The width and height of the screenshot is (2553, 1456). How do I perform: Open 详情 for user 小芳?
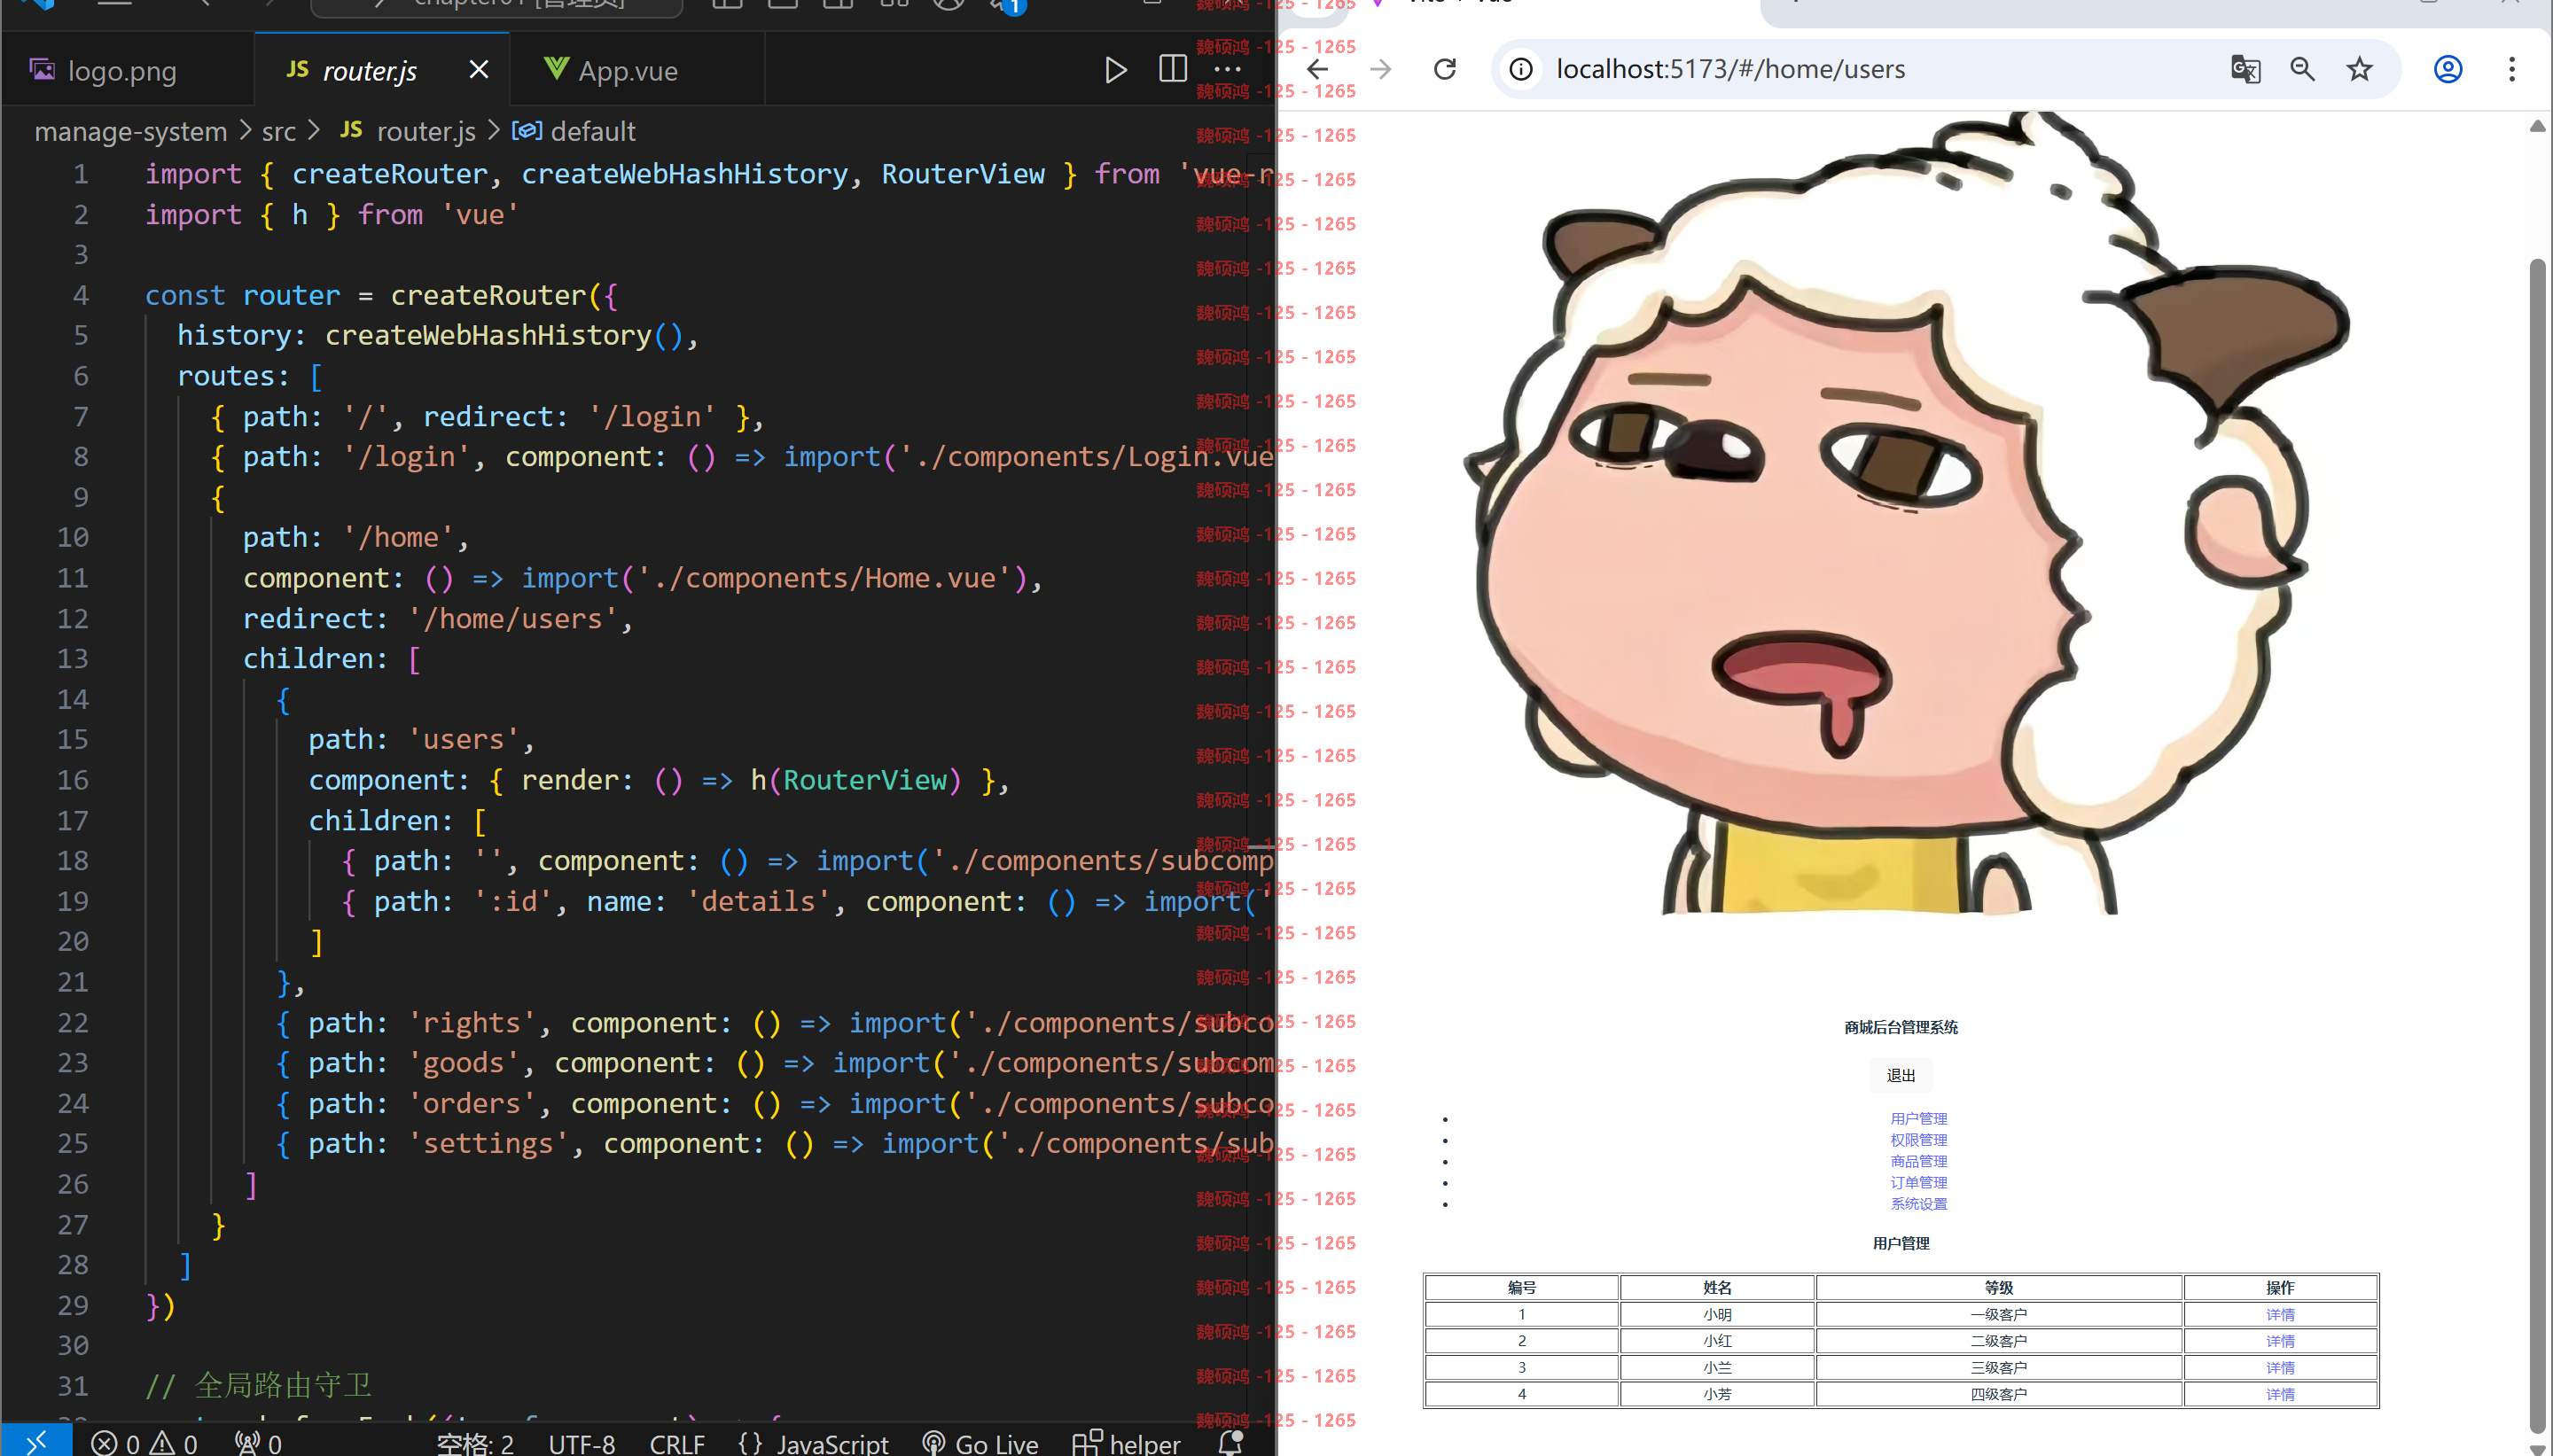[x=2280, y=1394]
